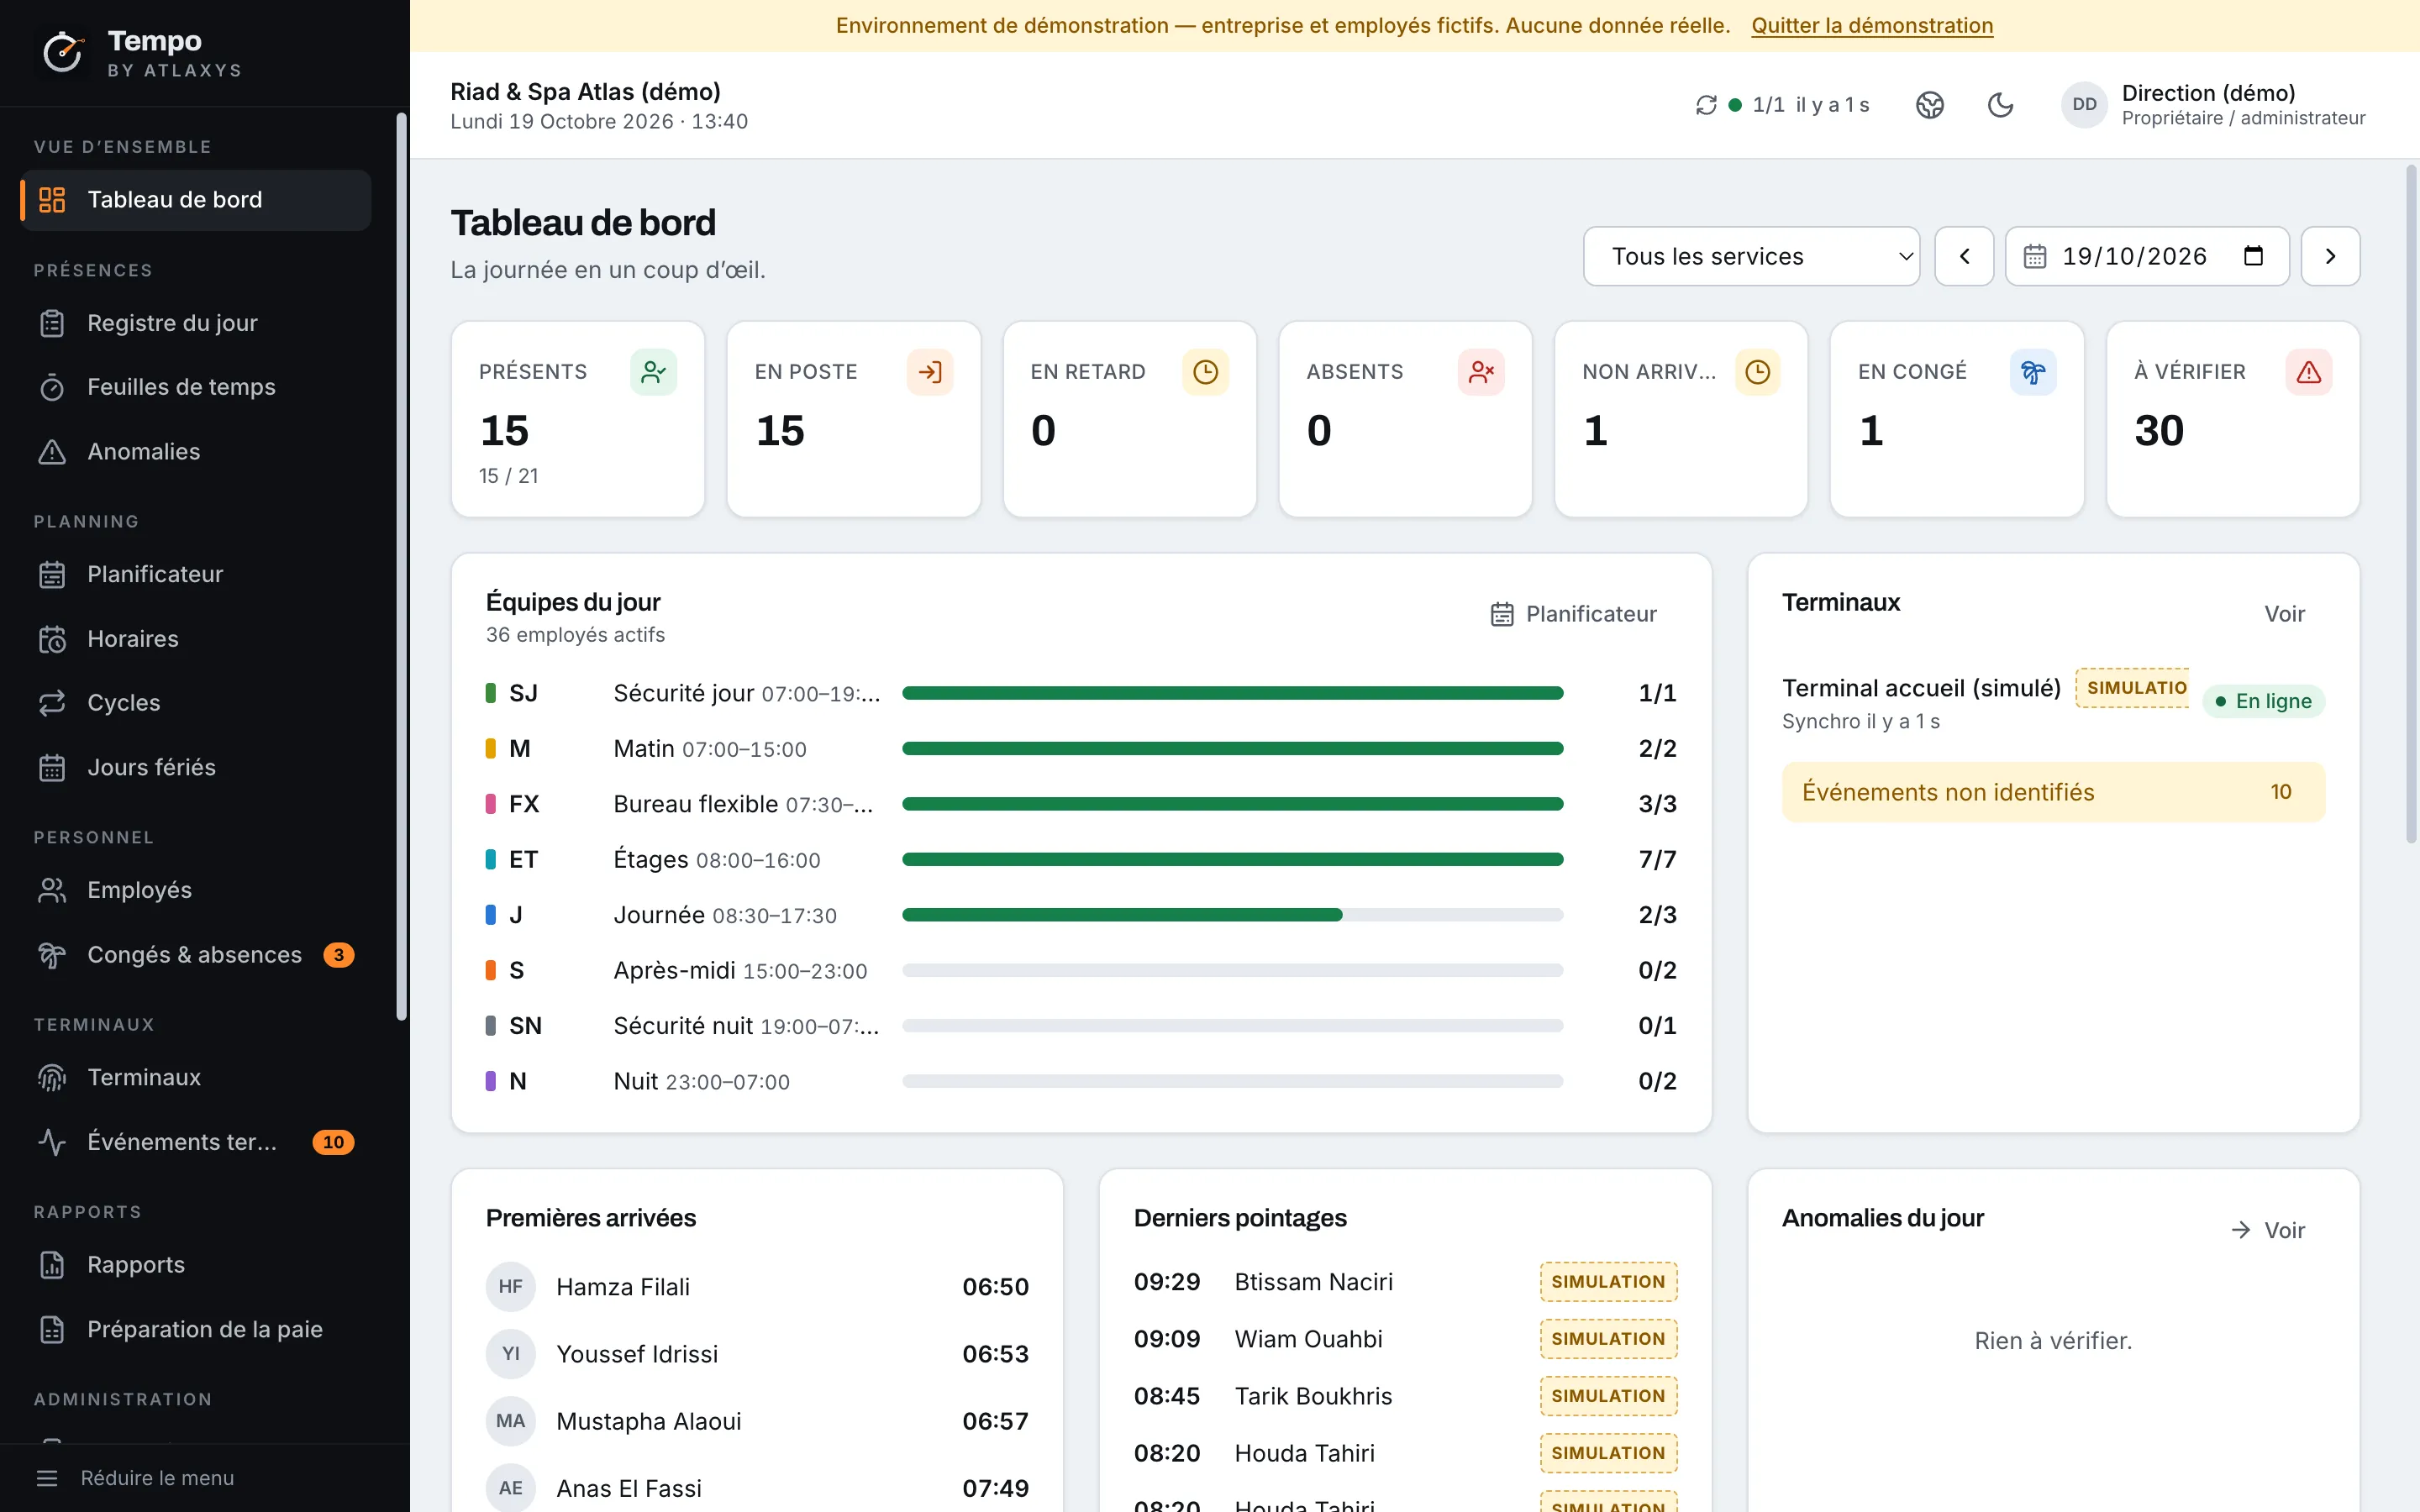Click the sync refresh icon in header

(1706, 105)
